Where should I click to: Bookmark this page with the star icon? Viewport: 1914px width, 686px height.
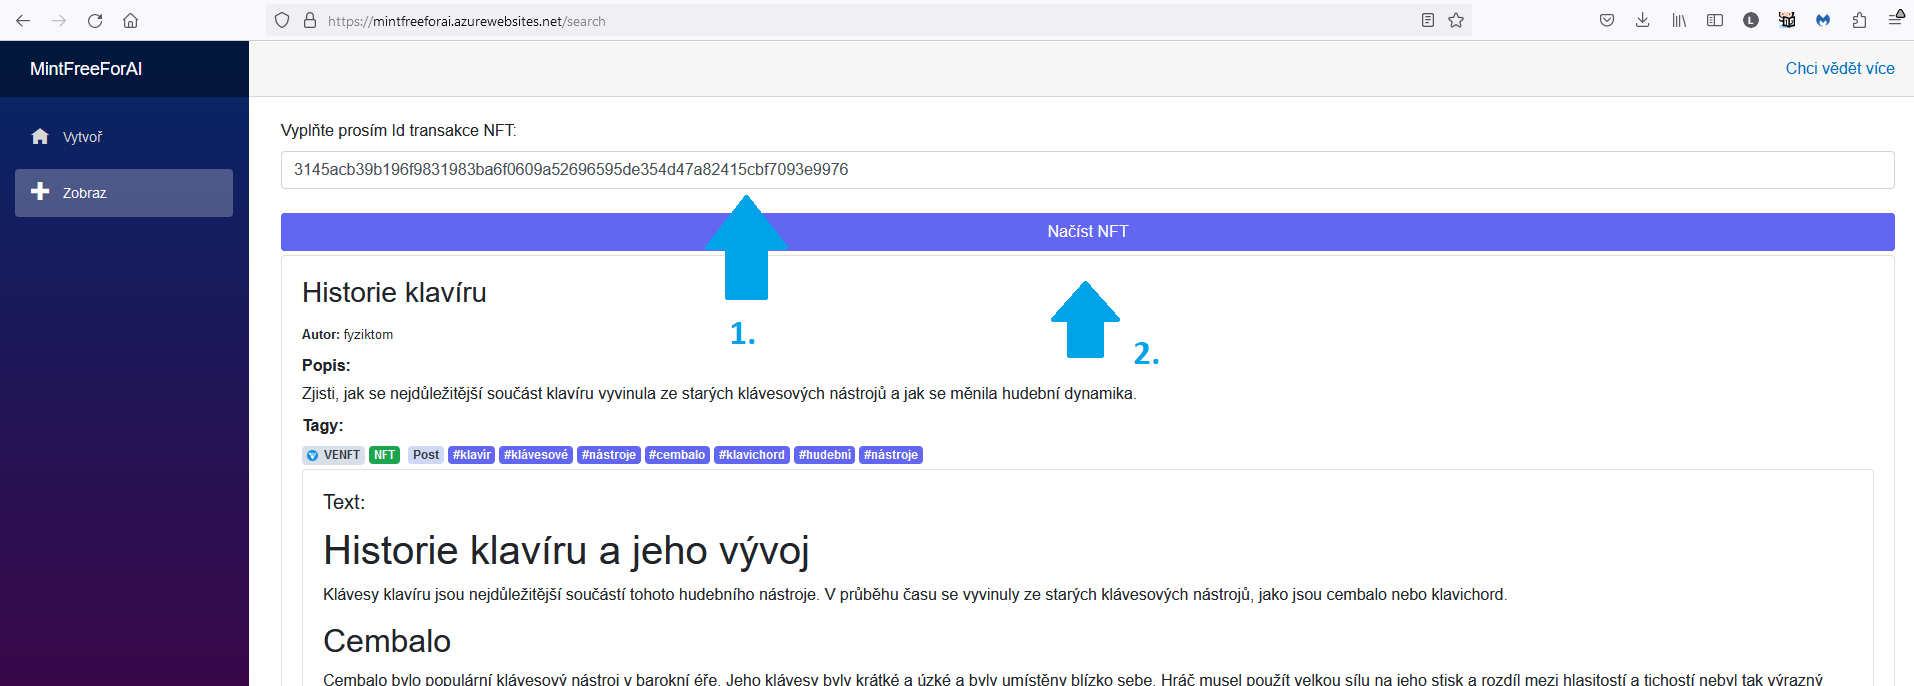point(1456,20)
